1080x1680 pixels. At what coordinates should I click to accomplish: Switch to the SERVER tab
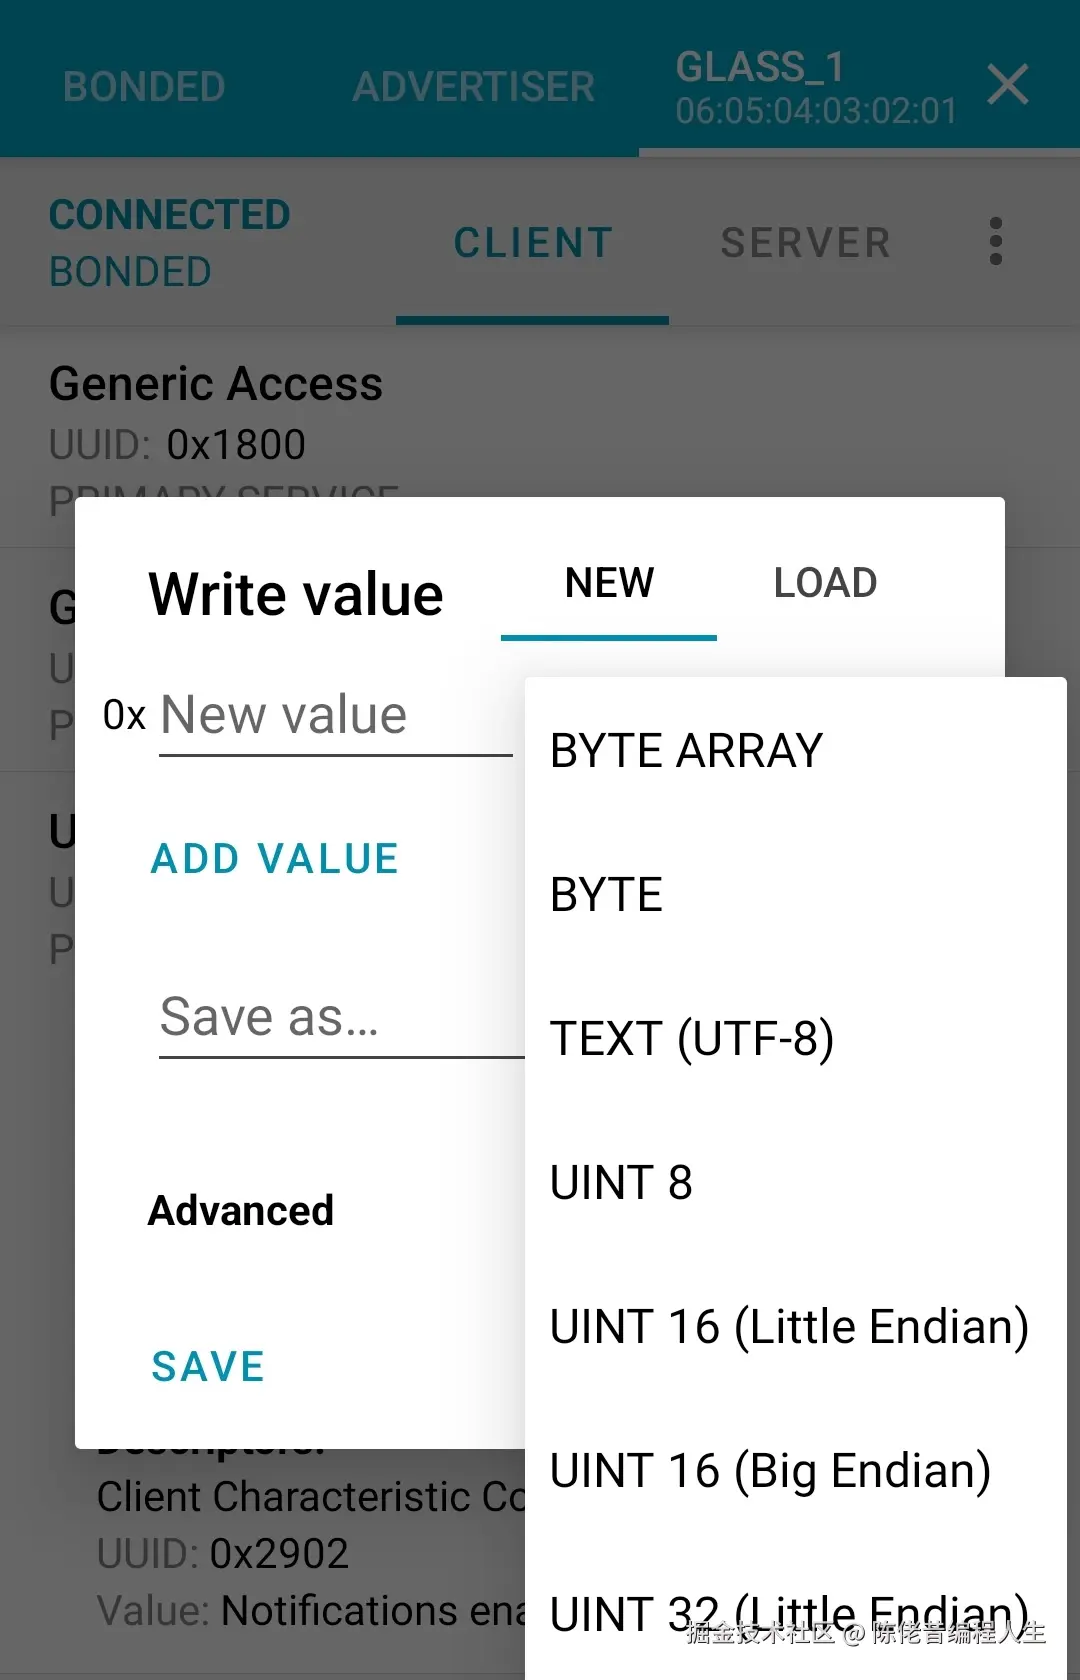click(x=805, y=241)
